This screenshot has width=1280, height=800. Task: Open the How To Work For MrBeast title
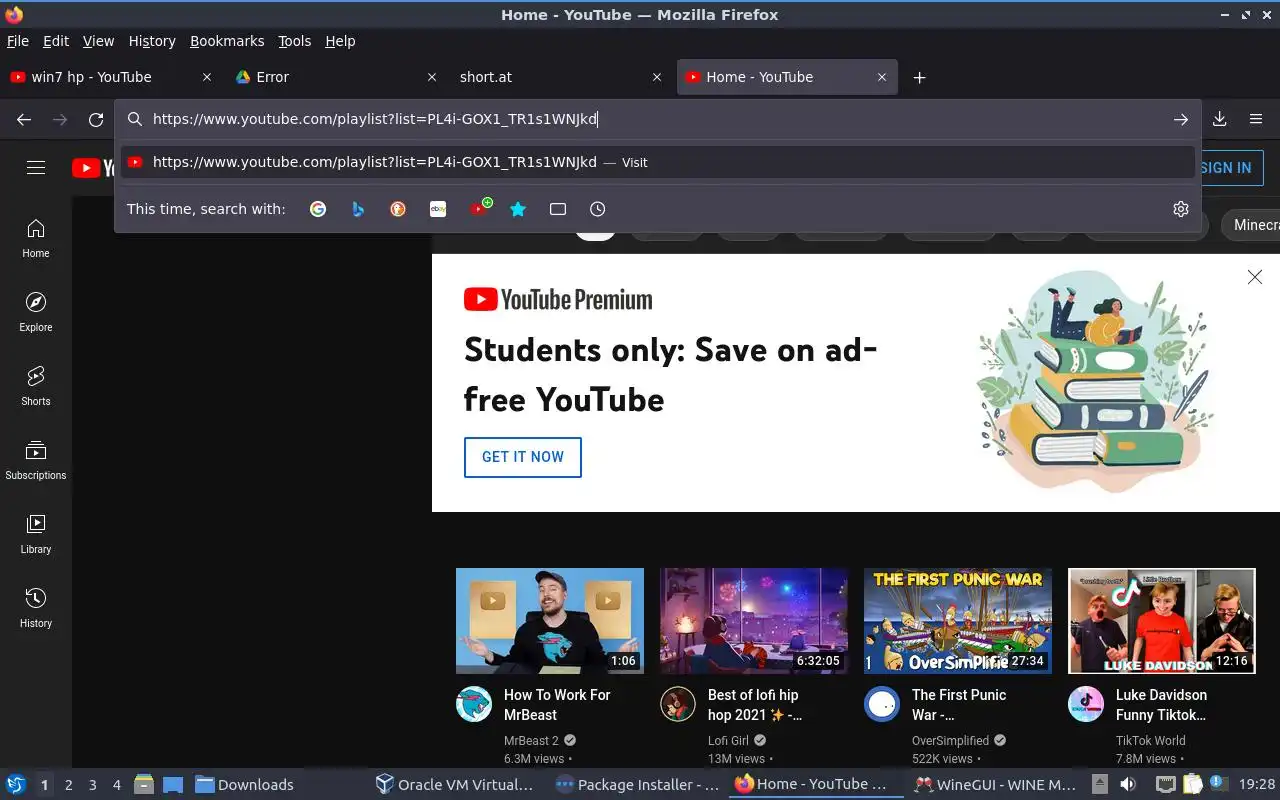tap(557, 705)
